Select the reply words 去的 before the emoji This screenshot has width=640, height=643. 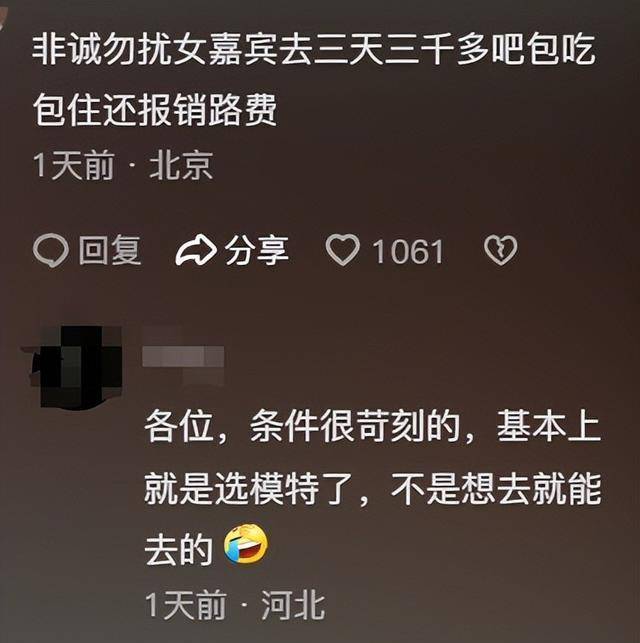pos(179,550)
